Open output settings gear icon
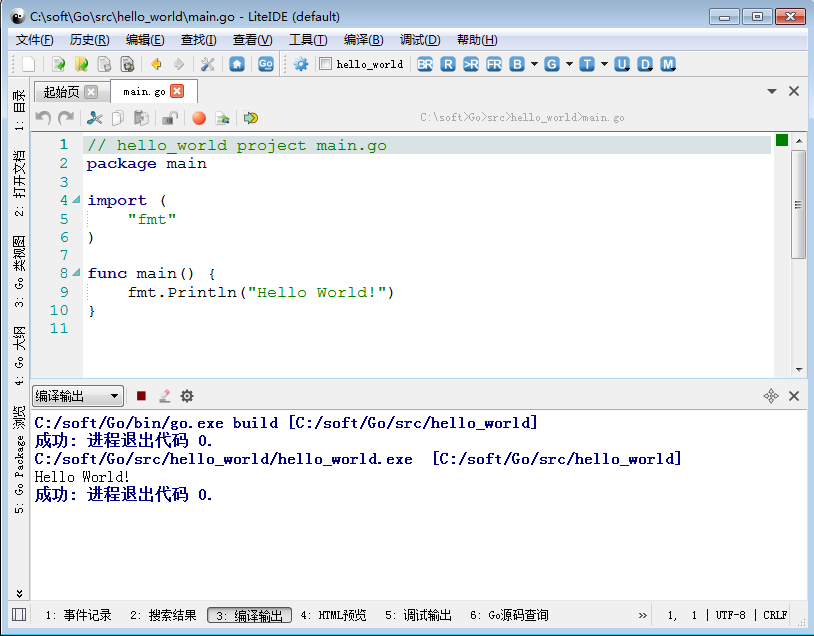 click(187, 396)
